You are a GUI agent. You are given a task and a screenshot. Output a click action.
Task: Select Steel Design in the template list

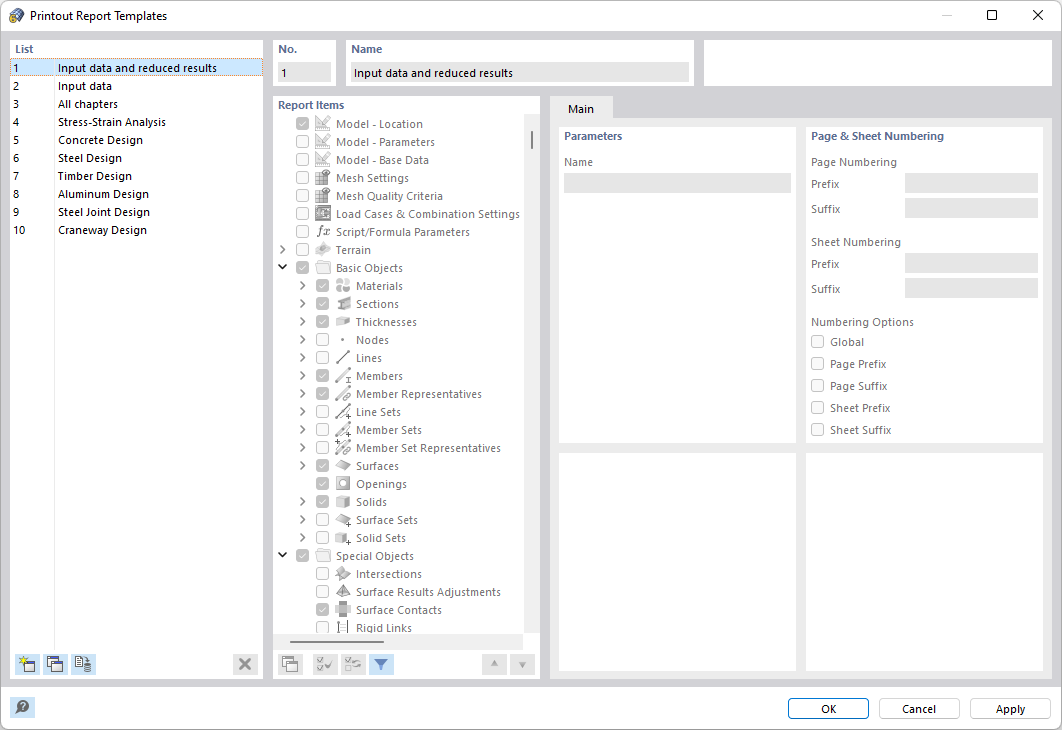90,158
